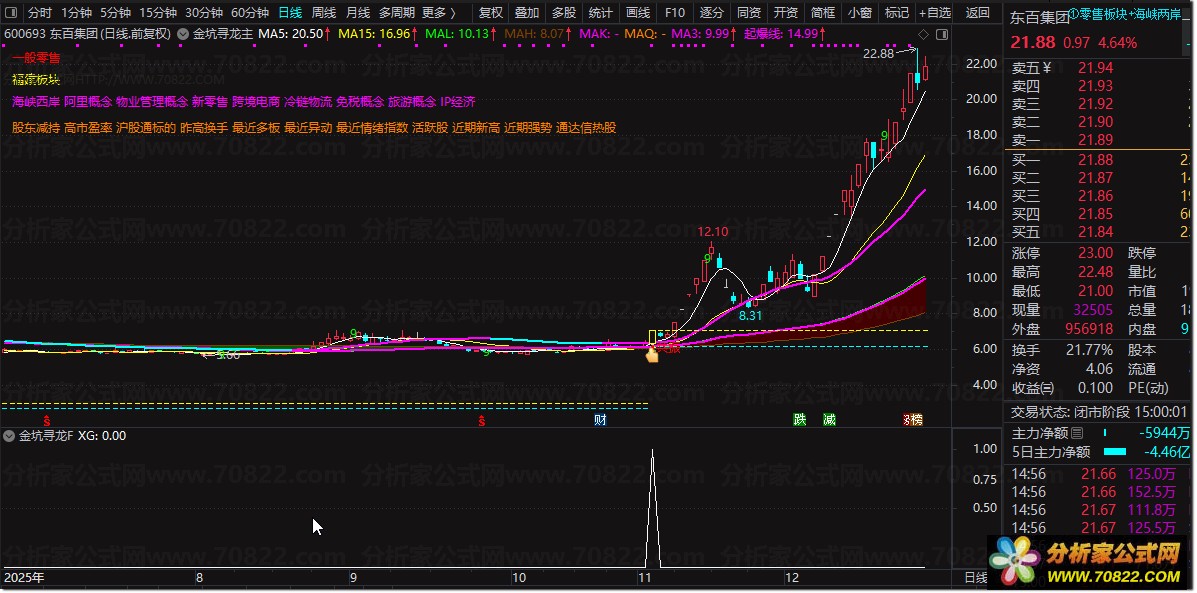Open the 复权 adjustment menu
Screen dimensions: 1197x593
coord(491,12)
